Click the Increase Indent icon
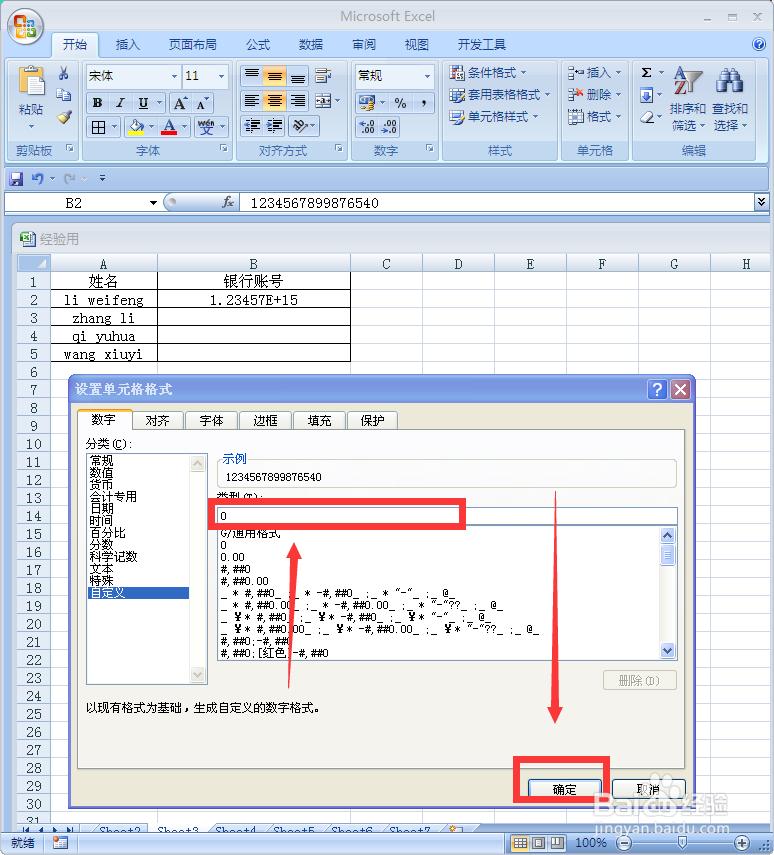 (274, 126)
